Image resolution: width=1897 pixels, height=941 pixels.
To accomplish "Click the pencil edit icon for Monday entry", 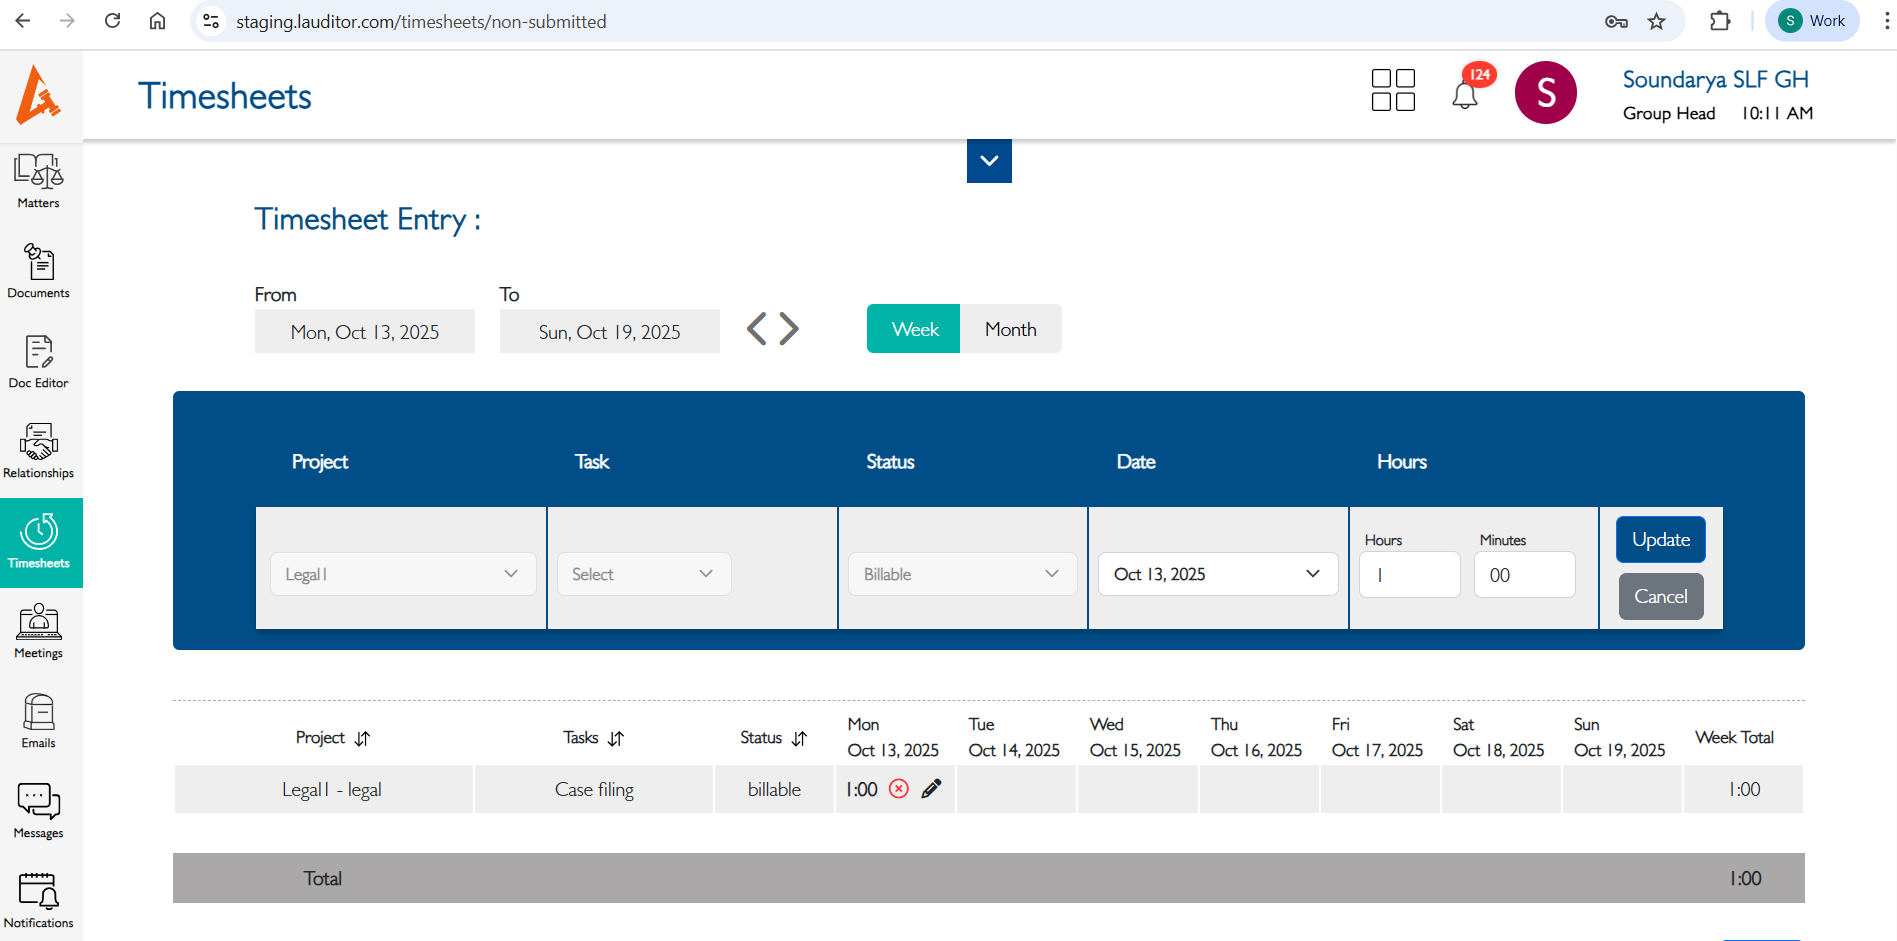I will coord(931,789).
